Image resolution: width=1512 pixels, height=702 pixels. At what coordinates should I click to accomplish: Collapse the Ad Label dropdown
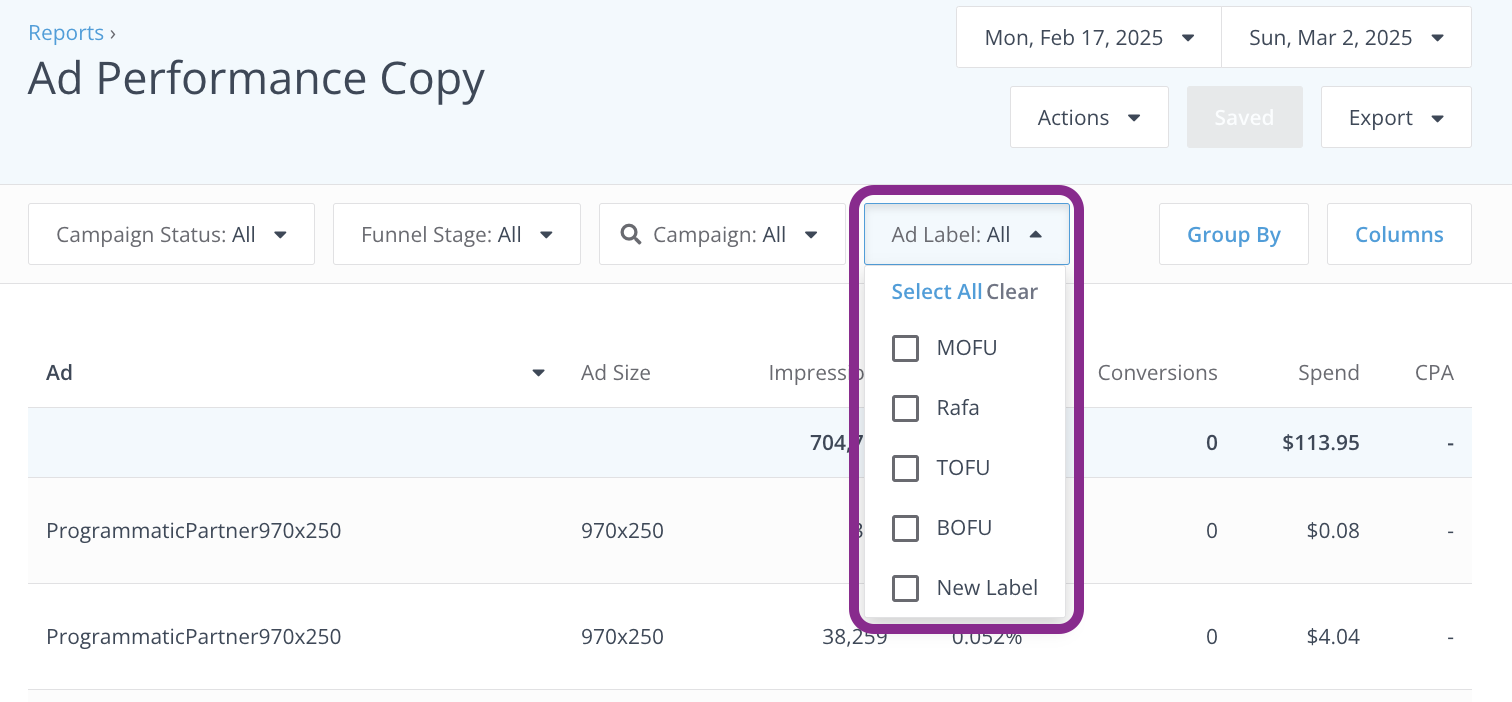coord(966,235)
